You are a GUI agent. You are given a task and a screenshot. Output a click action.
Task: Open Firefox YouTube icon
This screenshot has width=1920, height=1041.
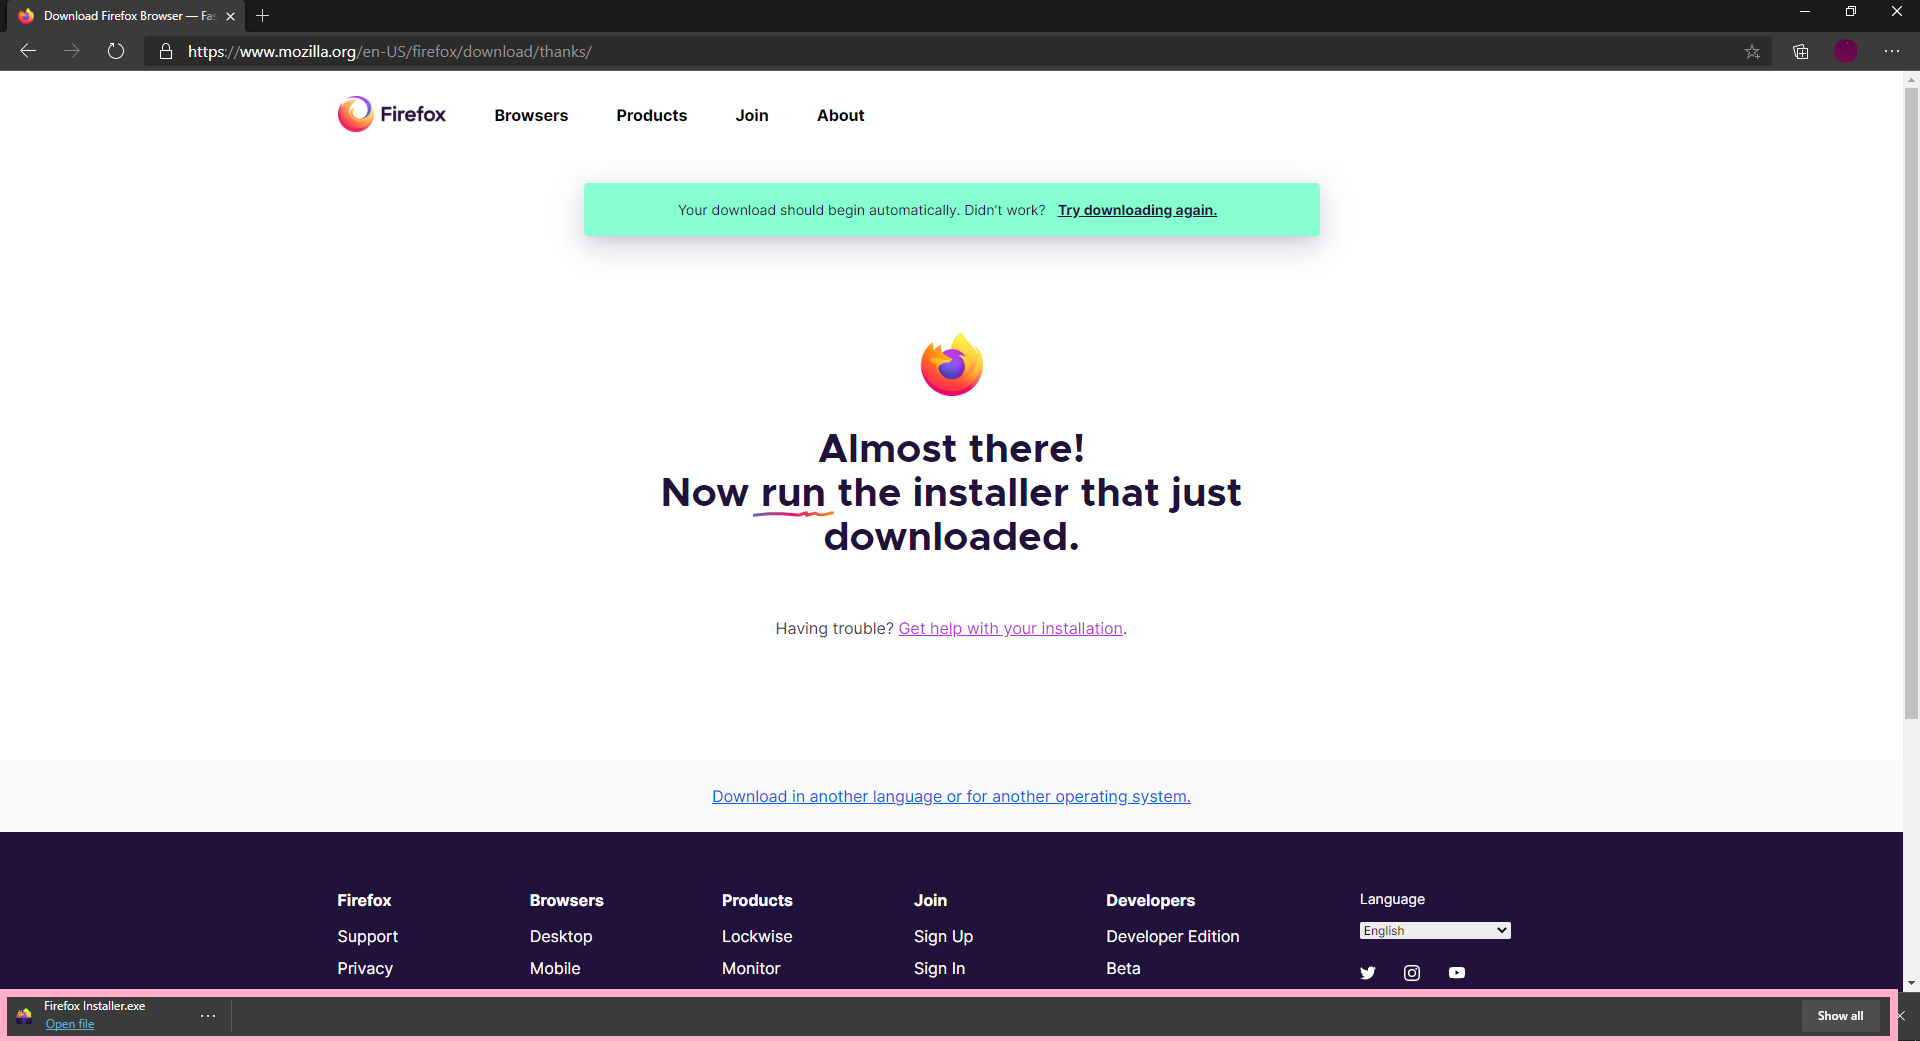tap(1457, 973)
